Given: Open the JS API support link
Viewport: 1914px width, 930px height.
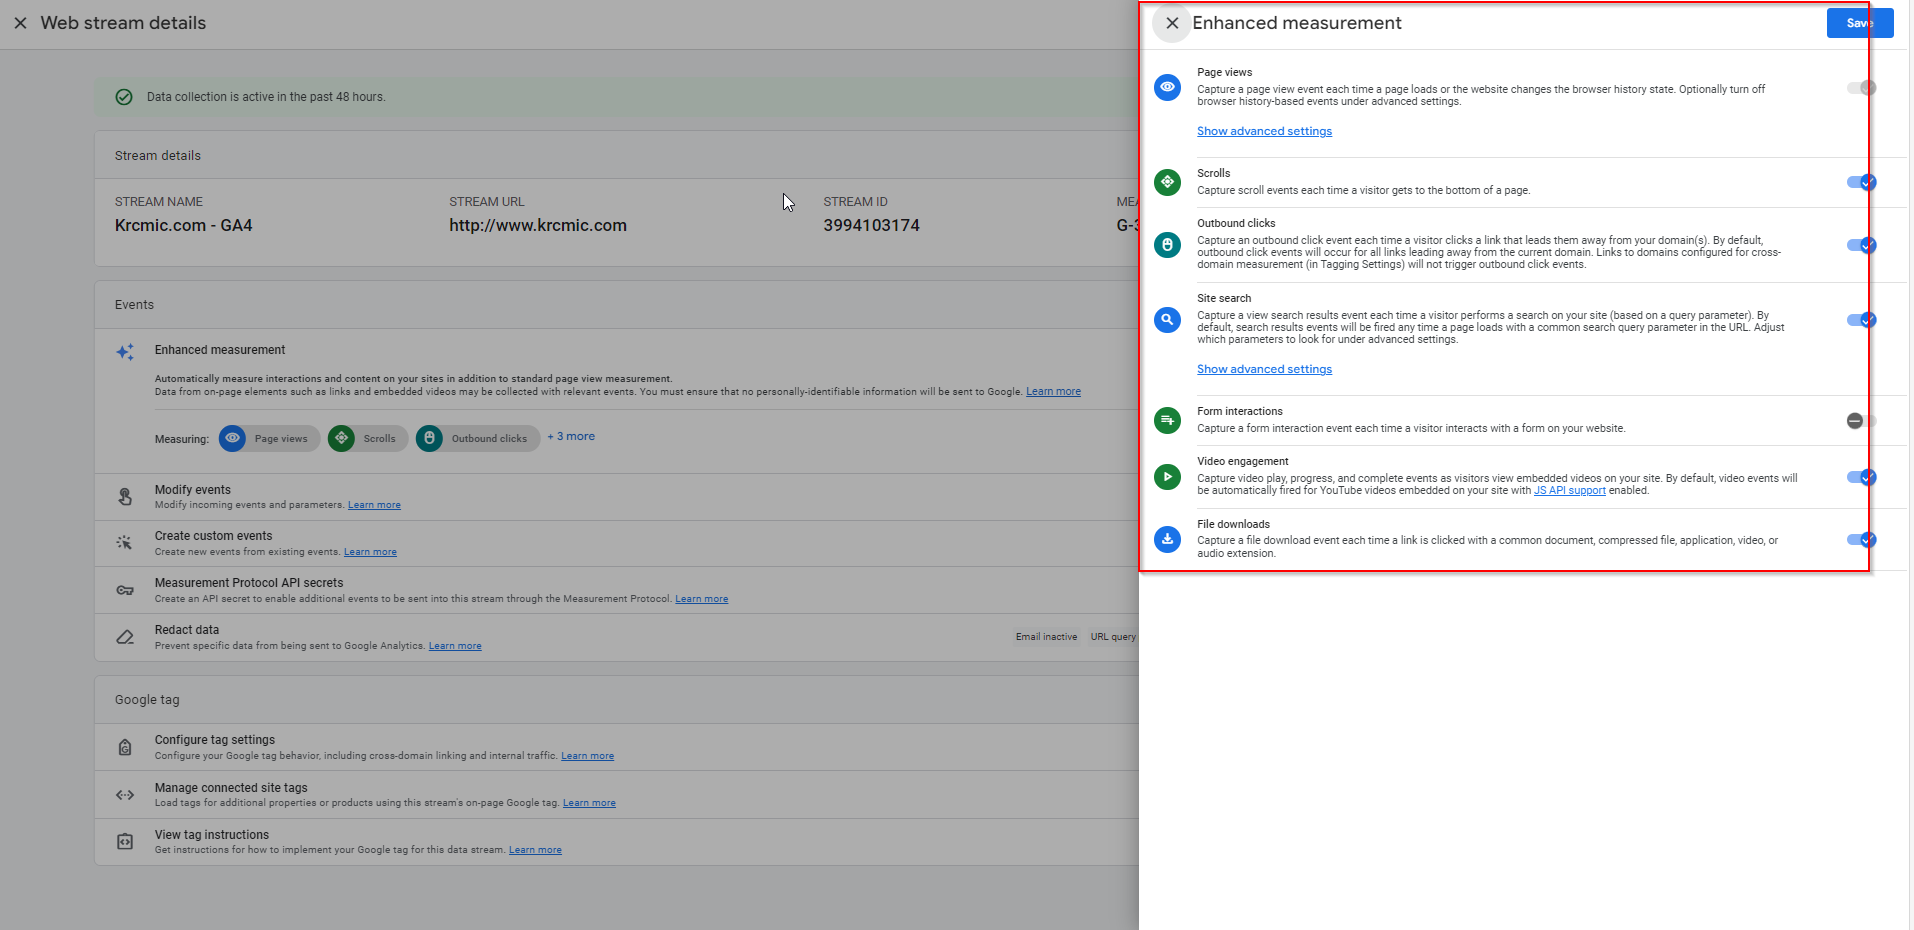Looking at the screenshot, I should point(1569,491).
